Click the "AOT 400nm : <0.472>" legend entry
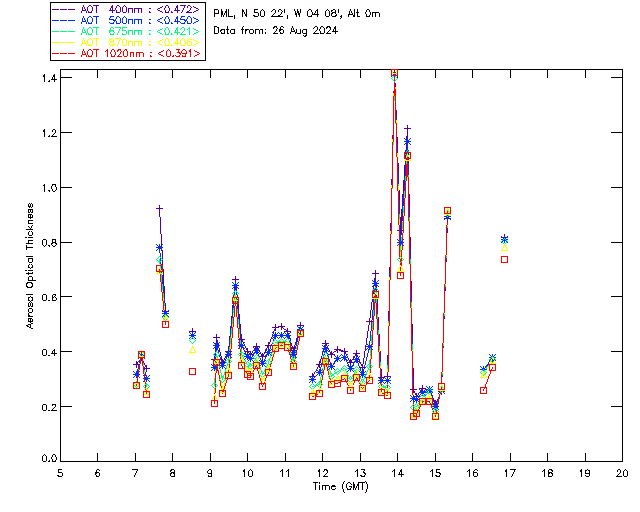 127,9
